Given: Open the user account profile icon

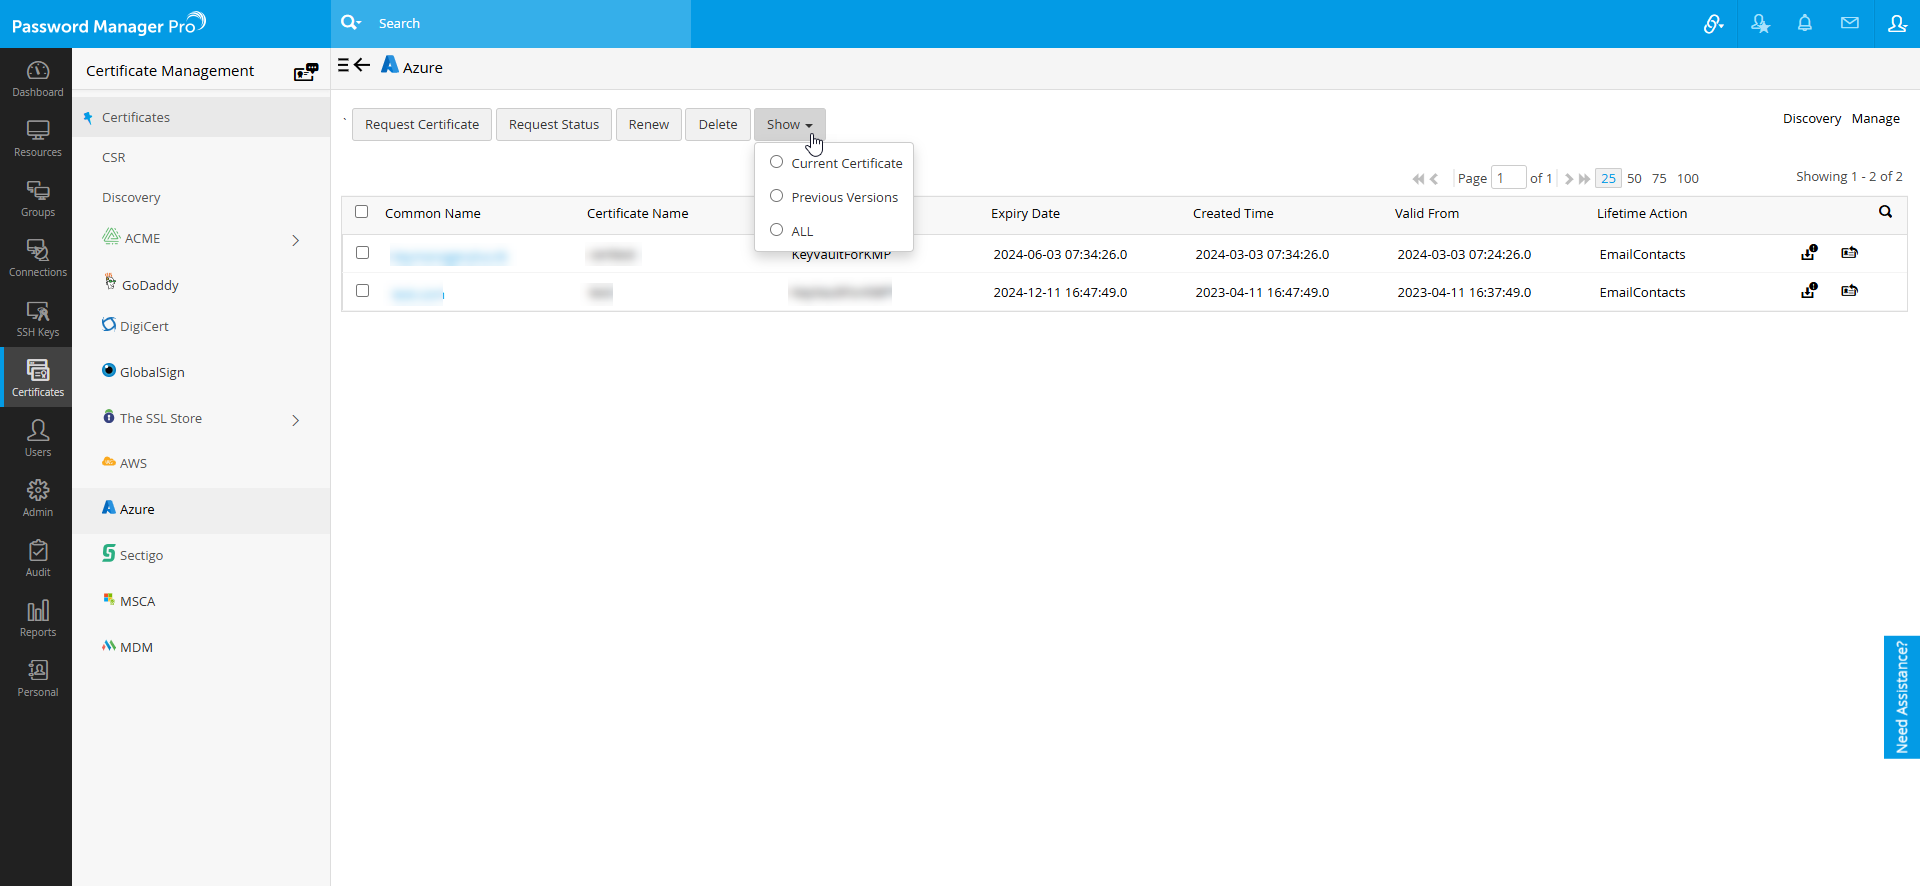Looking at the screenshot, I should (x=1897, y=23).
